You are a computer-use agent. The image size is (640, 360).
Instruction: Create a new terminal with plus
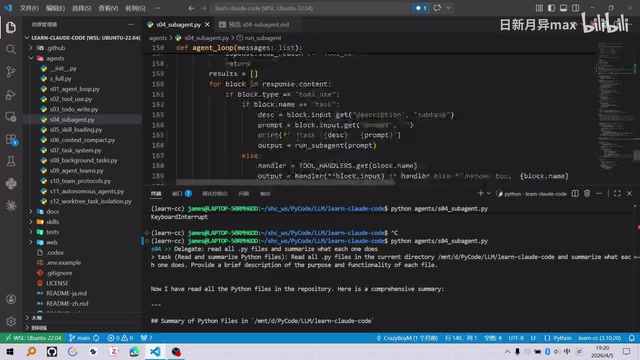(x=480, y=193)
